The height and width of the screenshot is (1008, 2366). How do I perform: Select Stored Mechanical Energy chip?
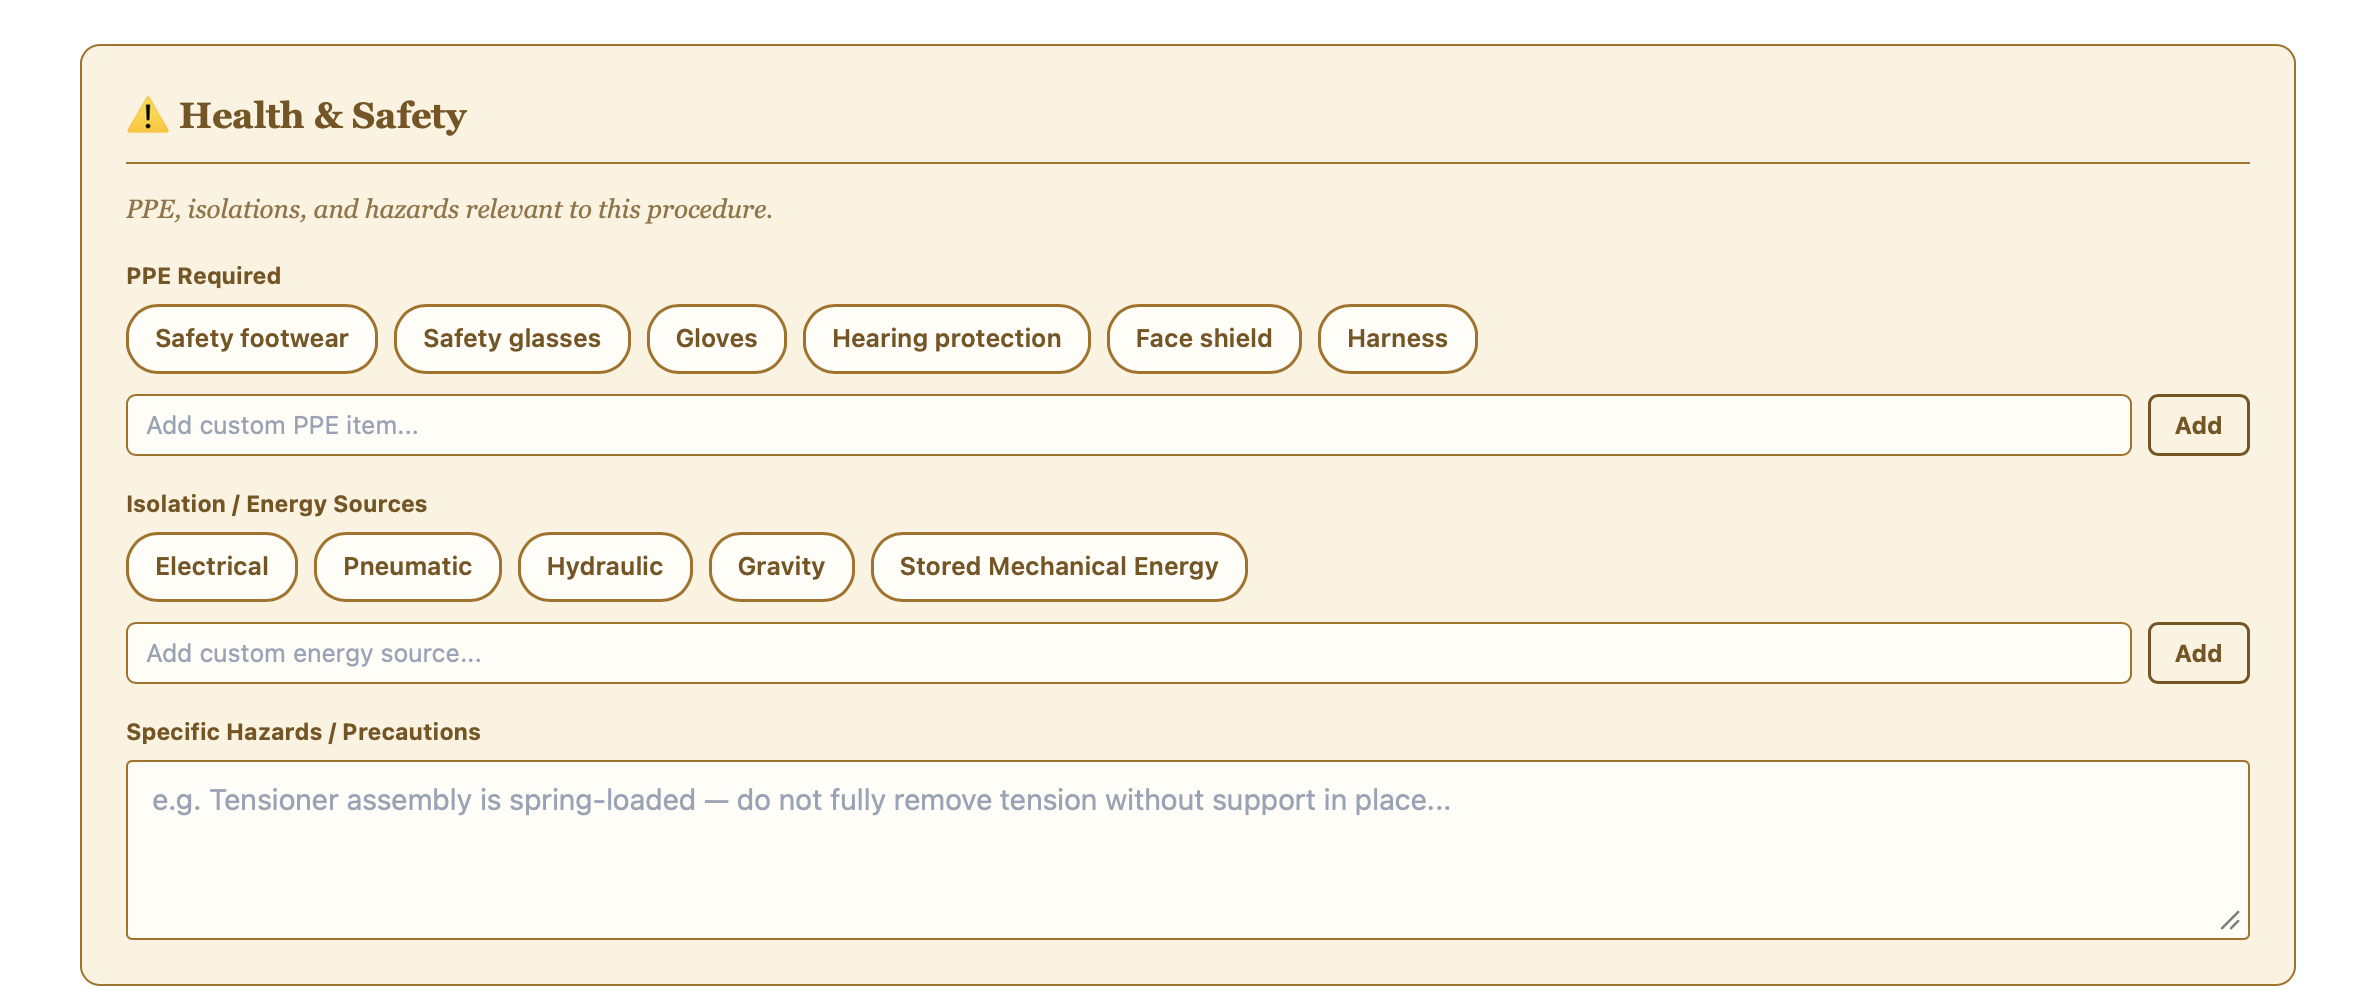[x=1059, y=567]
